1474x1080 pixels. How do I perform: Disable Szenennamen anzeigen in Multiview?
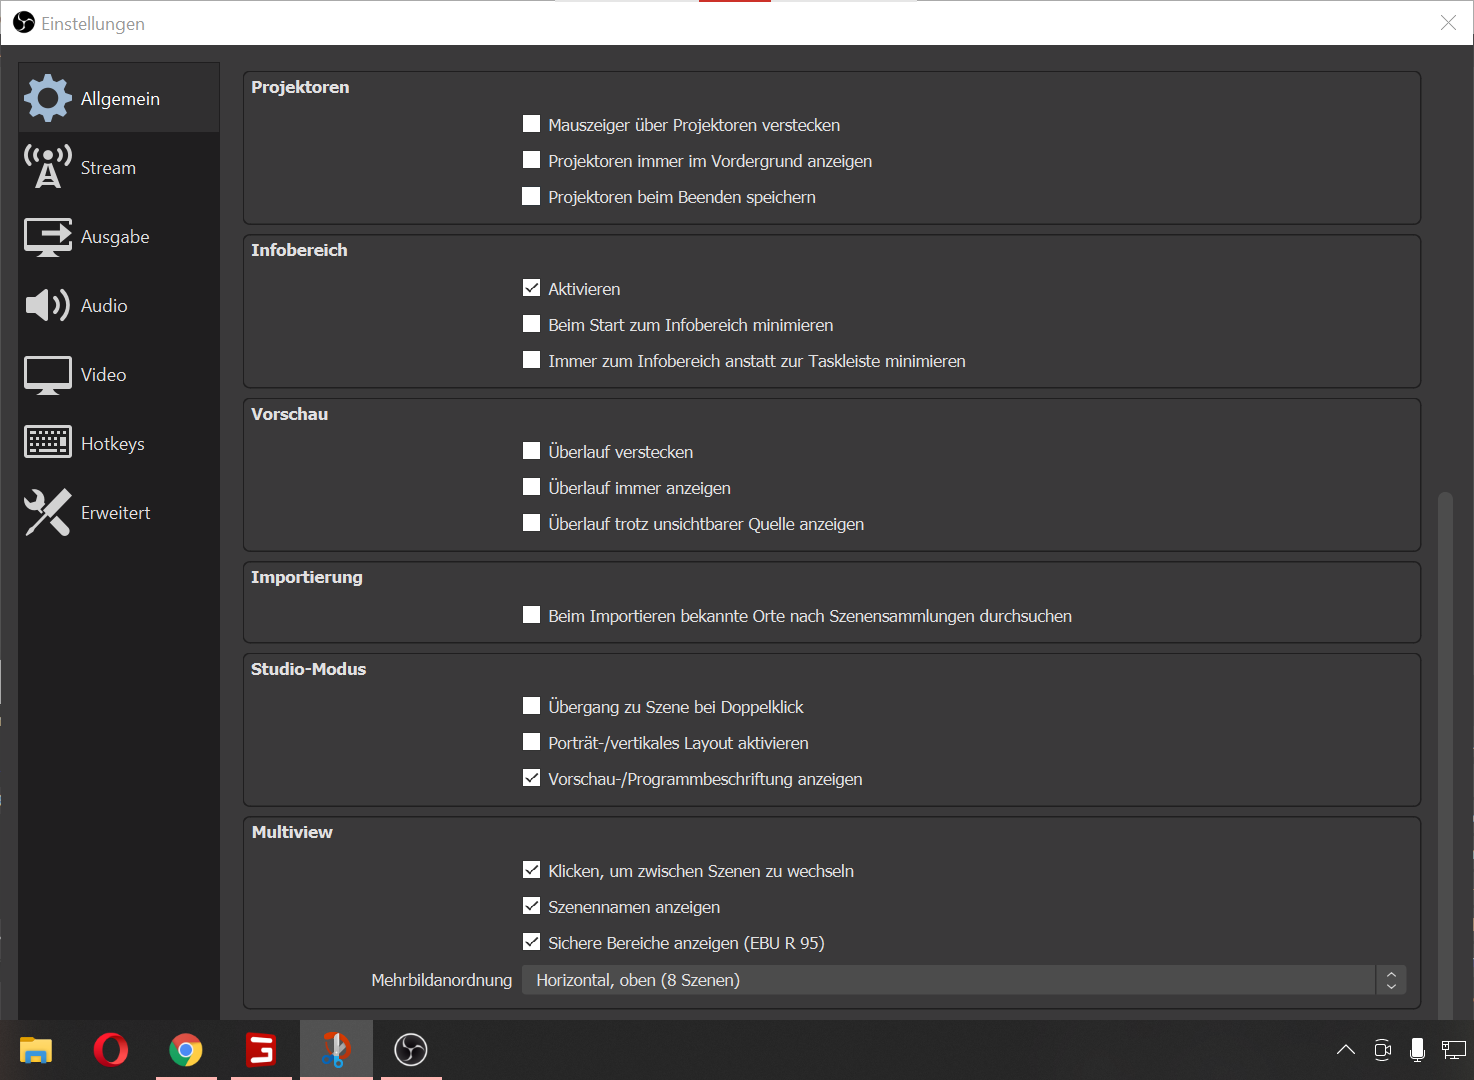(532, 906)
